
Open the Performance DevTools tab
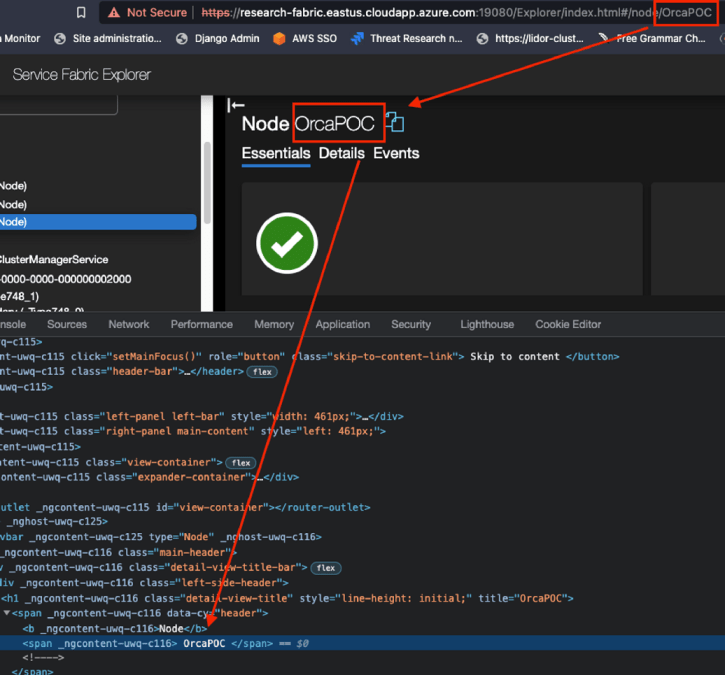point(202,324)
